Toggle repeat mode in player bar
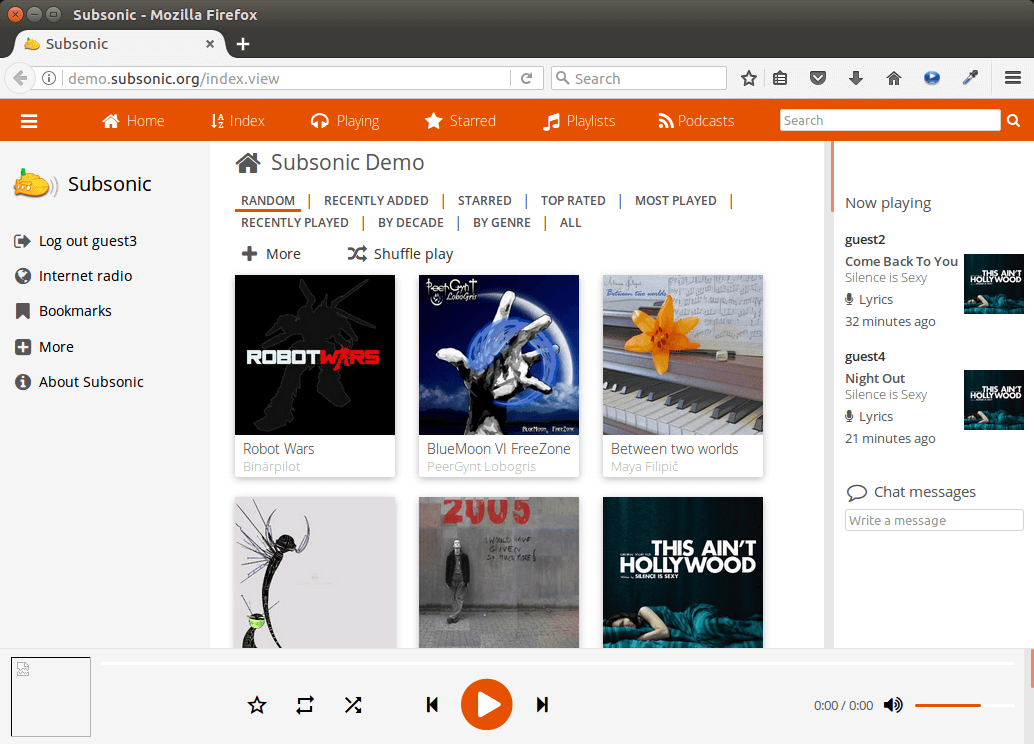This screenshot has height=744, width=1034. pyautogui.click(x=305, y=705)
